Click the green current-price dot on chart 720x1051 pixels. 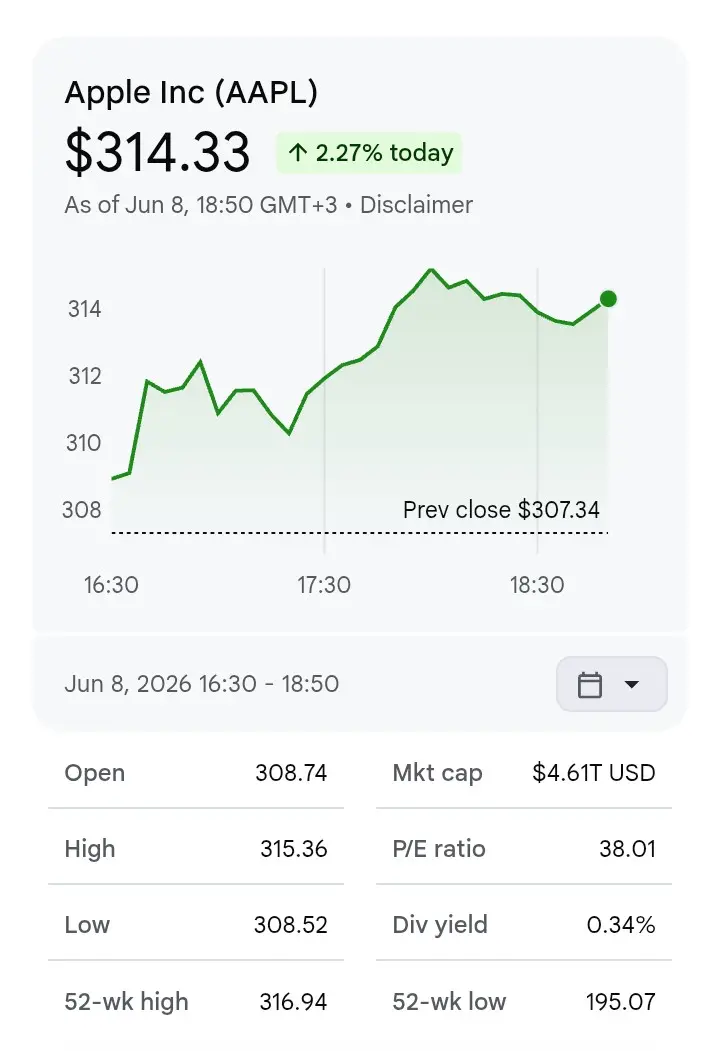coord(608,299)
